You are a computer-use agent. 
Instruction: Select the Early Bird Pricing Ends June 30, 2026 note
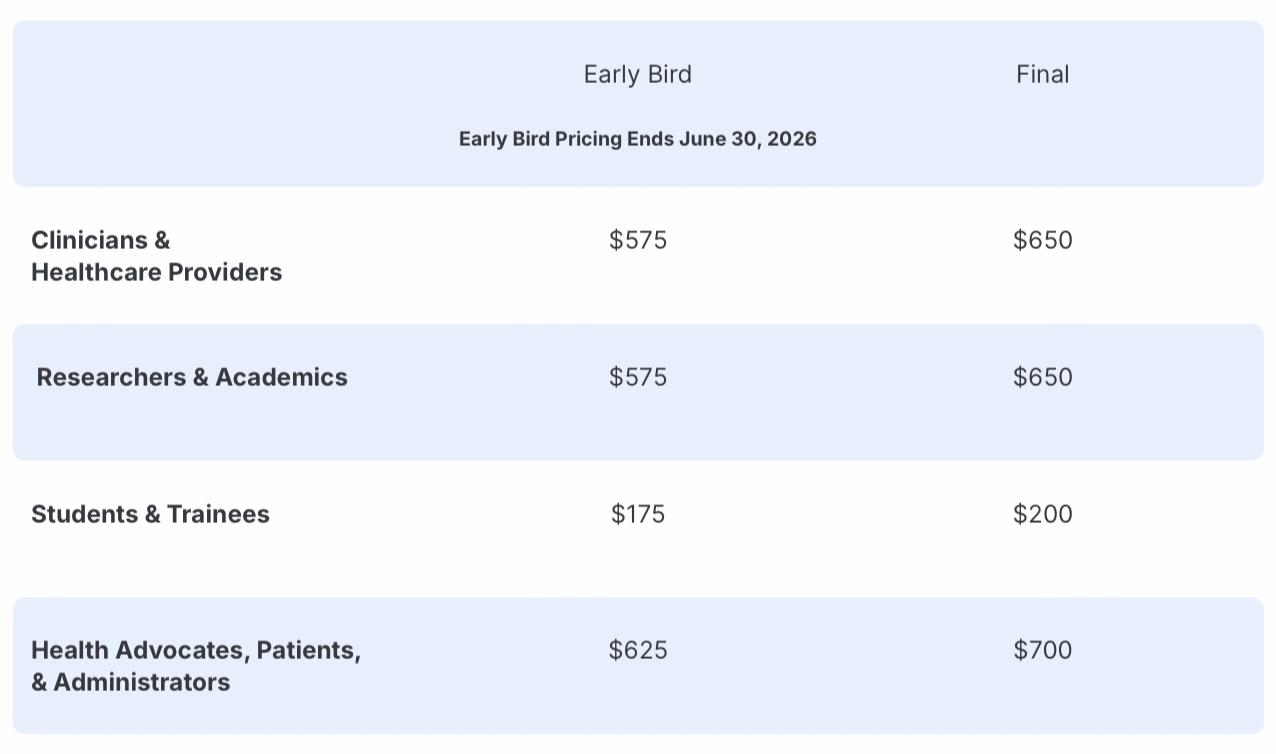tap(638, 139)
